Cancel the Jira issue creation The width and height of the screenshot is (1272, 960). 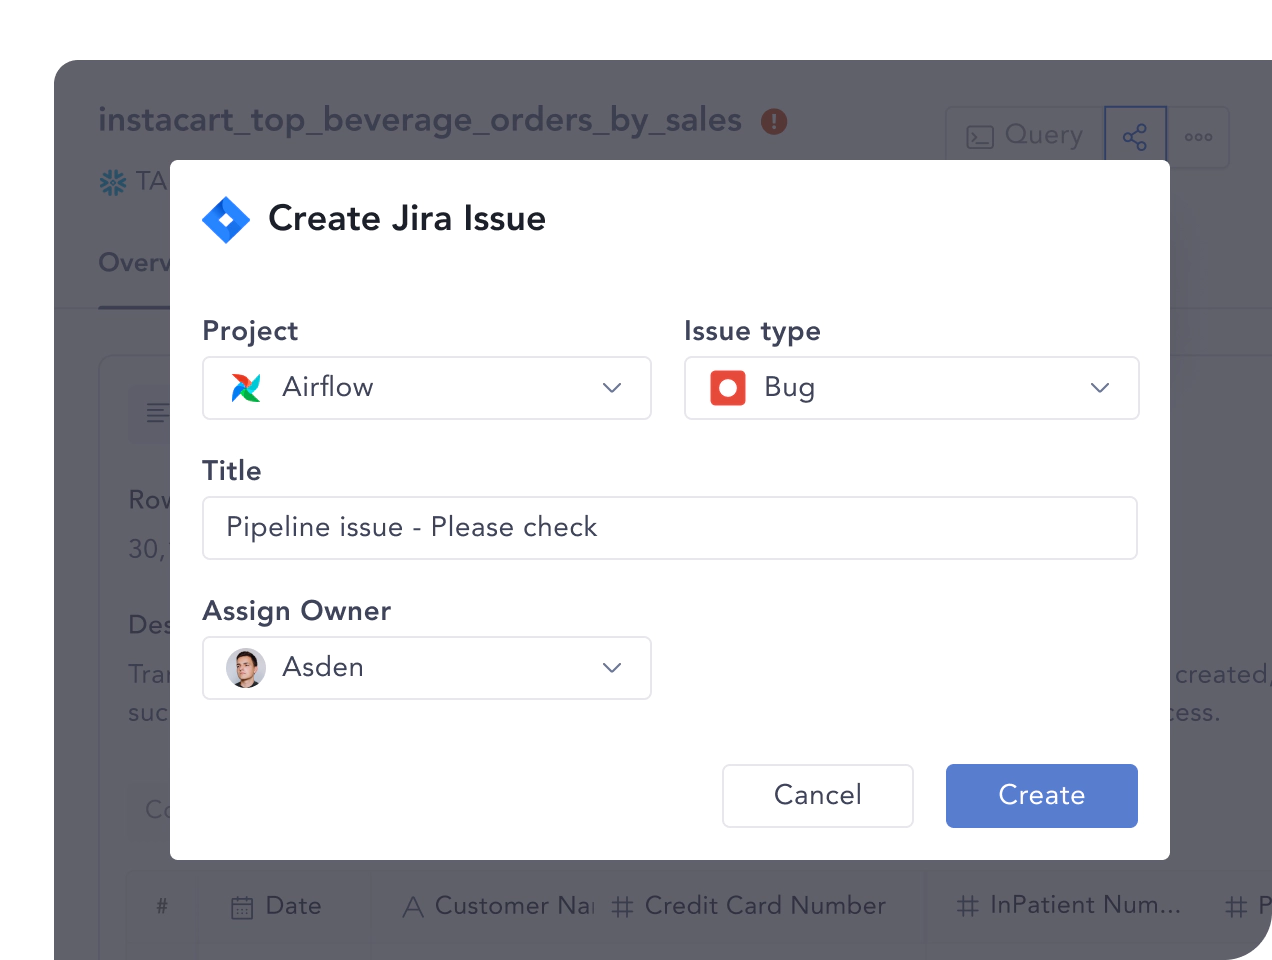(818, 796)
